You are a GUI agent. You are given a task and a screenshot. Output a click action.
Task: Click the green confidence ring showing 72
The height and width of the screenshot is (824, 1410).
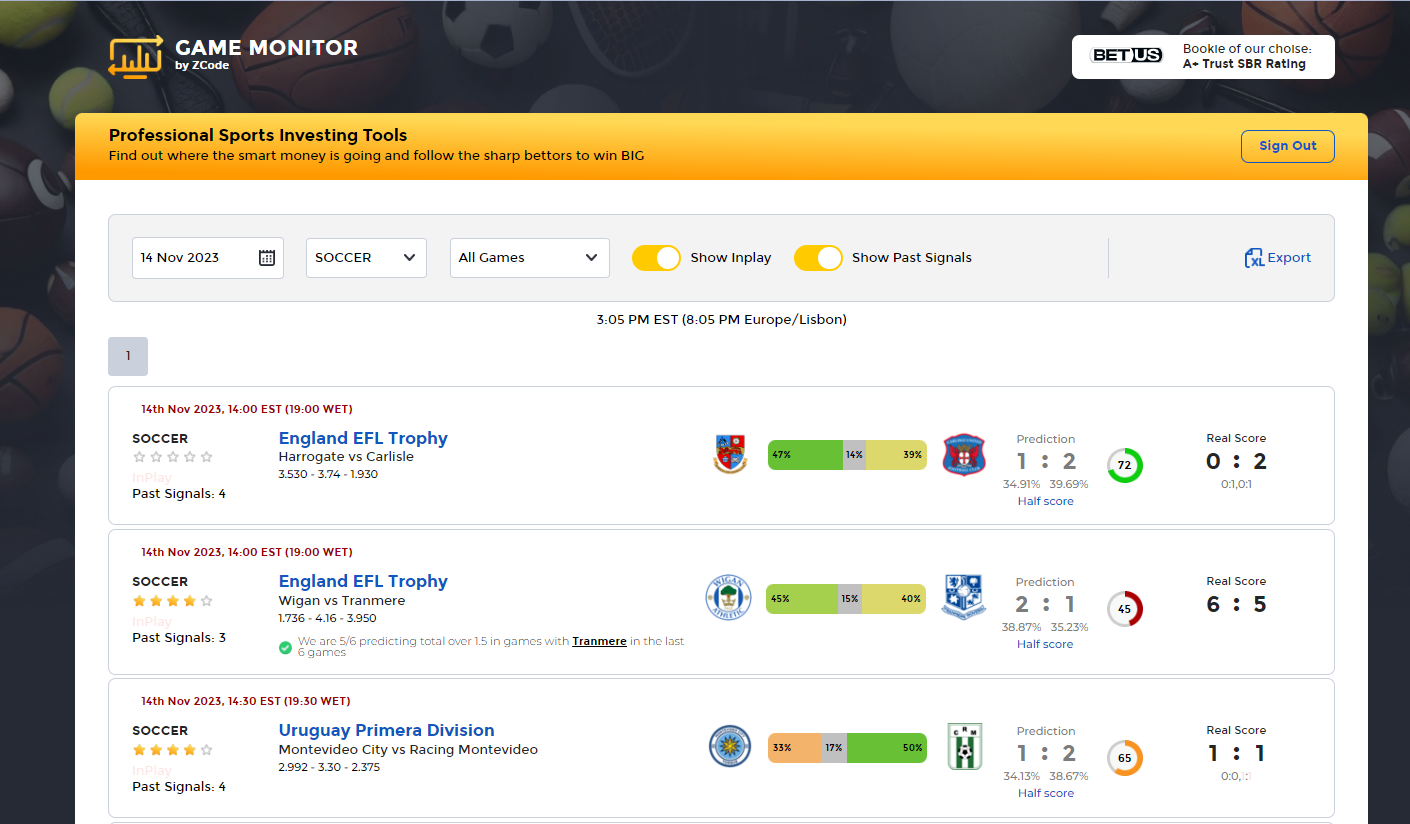pyautogui.click(x=1124, y=466)
